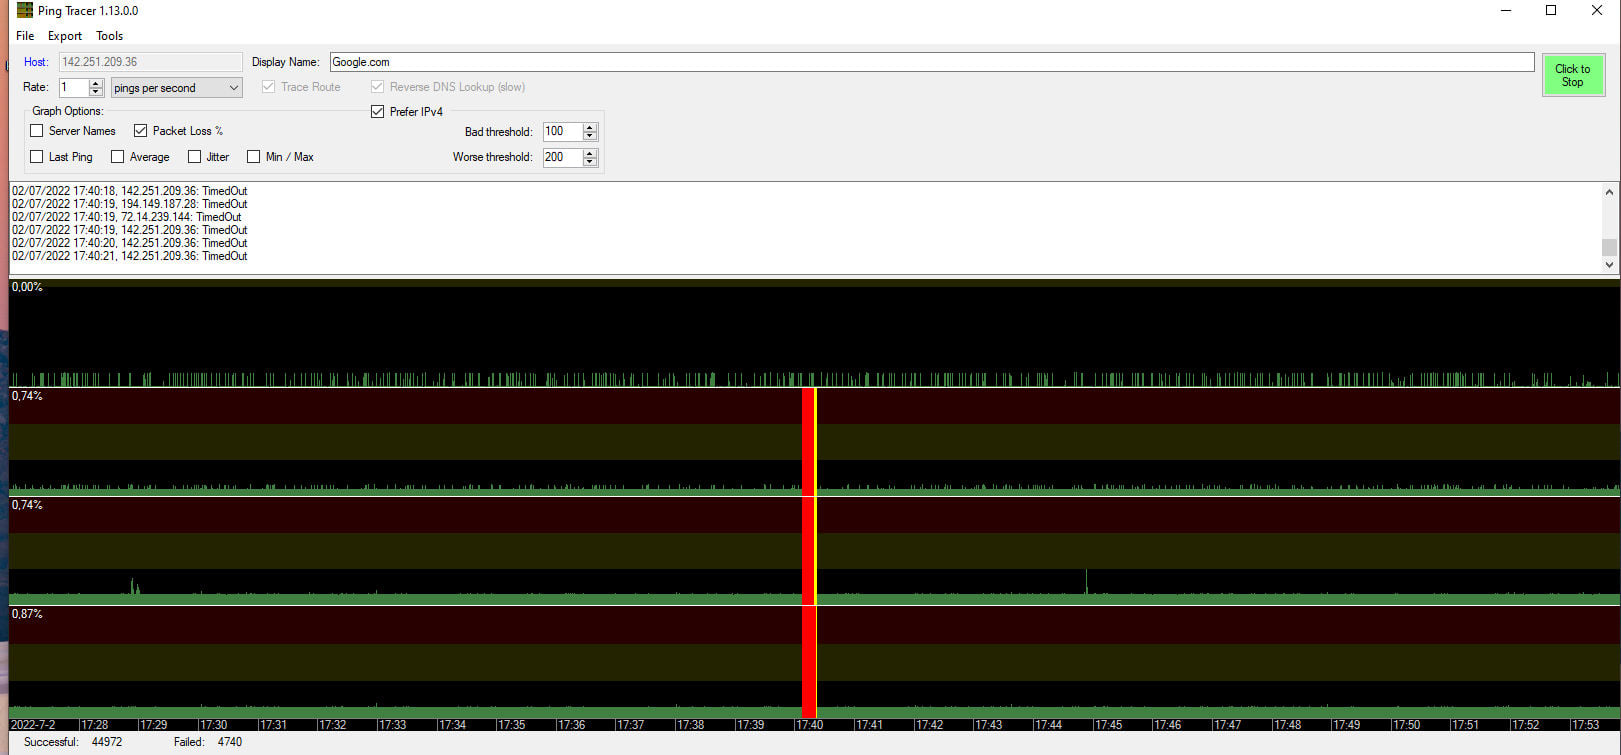1621x755 pixels.
Task: Click the 17:35 time label on timeline
Action: [x=512, y=725]
